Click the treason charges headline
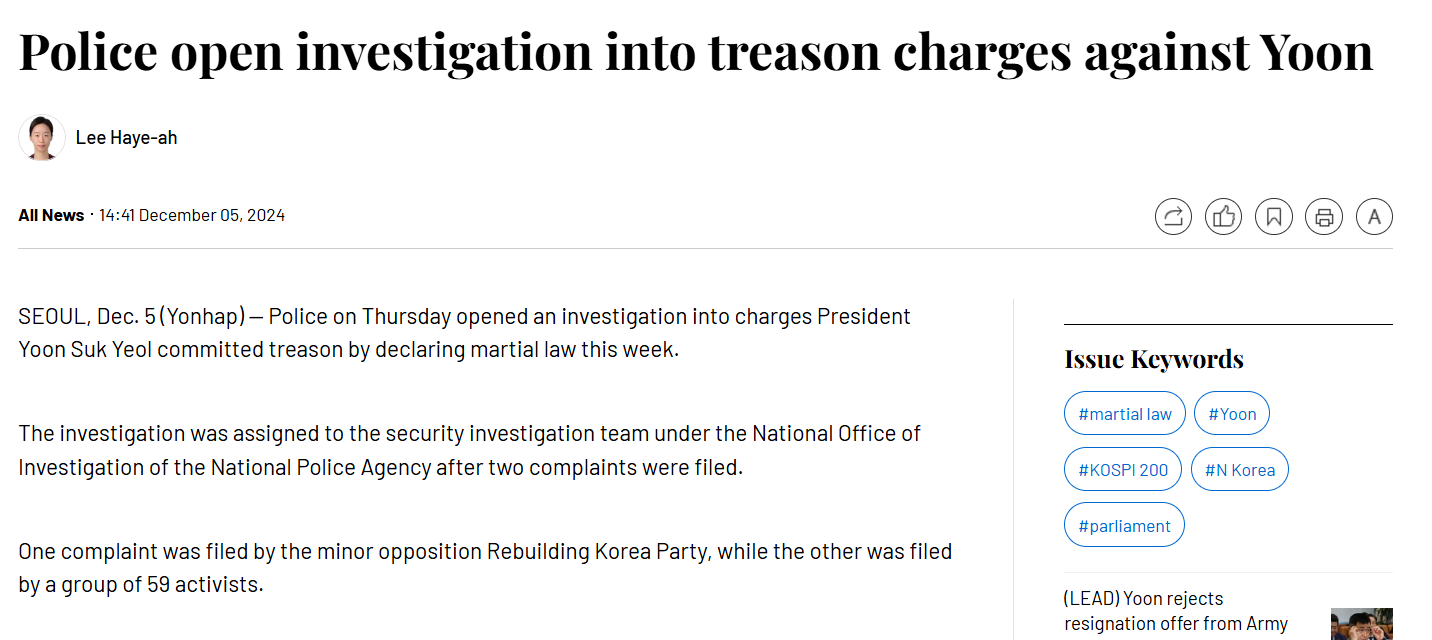This screenshot has width=1432, height=640. [695, 52]
